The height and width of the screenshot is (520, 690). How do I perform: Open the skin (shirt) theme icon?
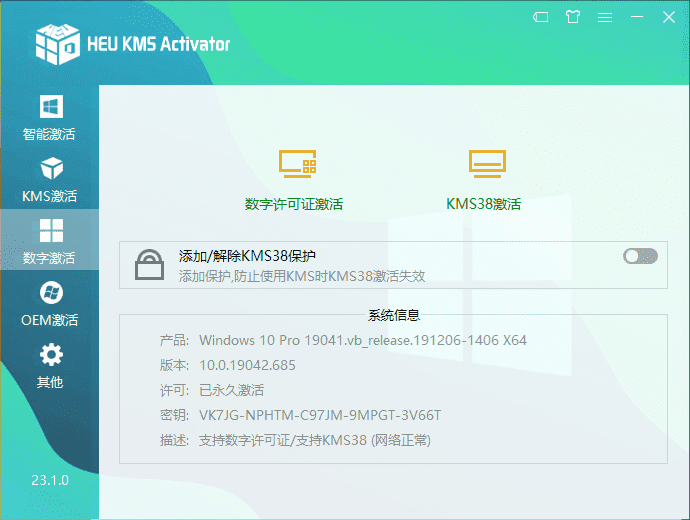[573, 17]
